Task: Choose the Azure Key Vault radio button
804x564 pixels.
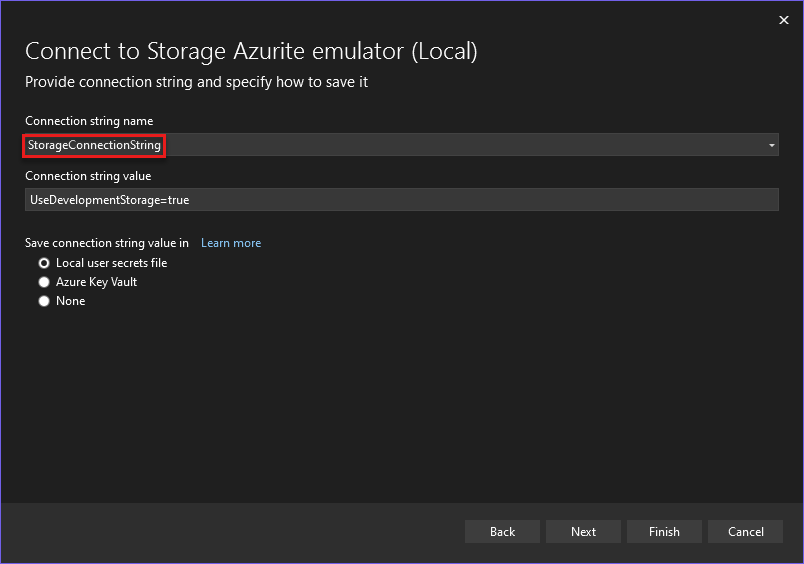Action: [x=44, y=282]
